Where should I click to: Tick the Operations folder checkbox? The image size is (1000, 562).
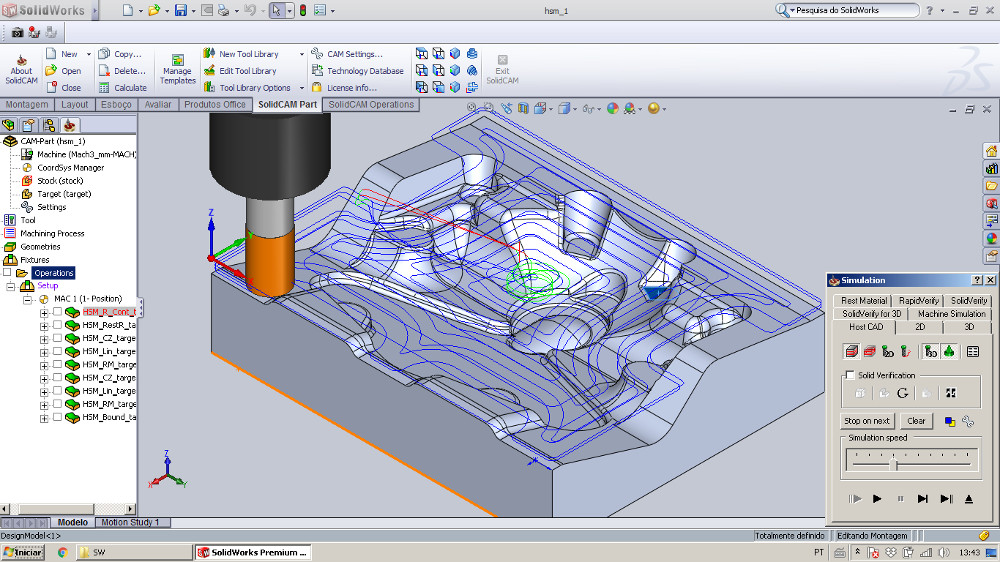[7, 272]
